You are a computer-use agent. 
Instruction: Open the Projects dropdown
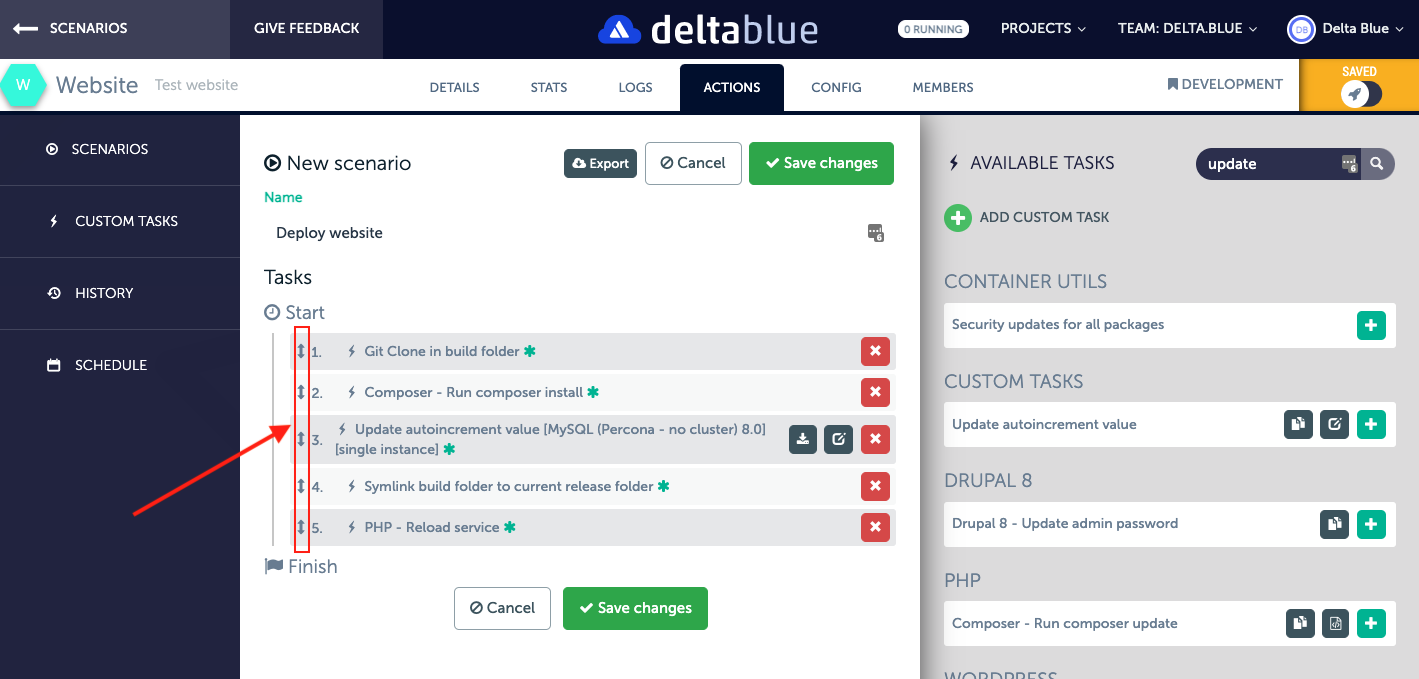coord(1043,29)
